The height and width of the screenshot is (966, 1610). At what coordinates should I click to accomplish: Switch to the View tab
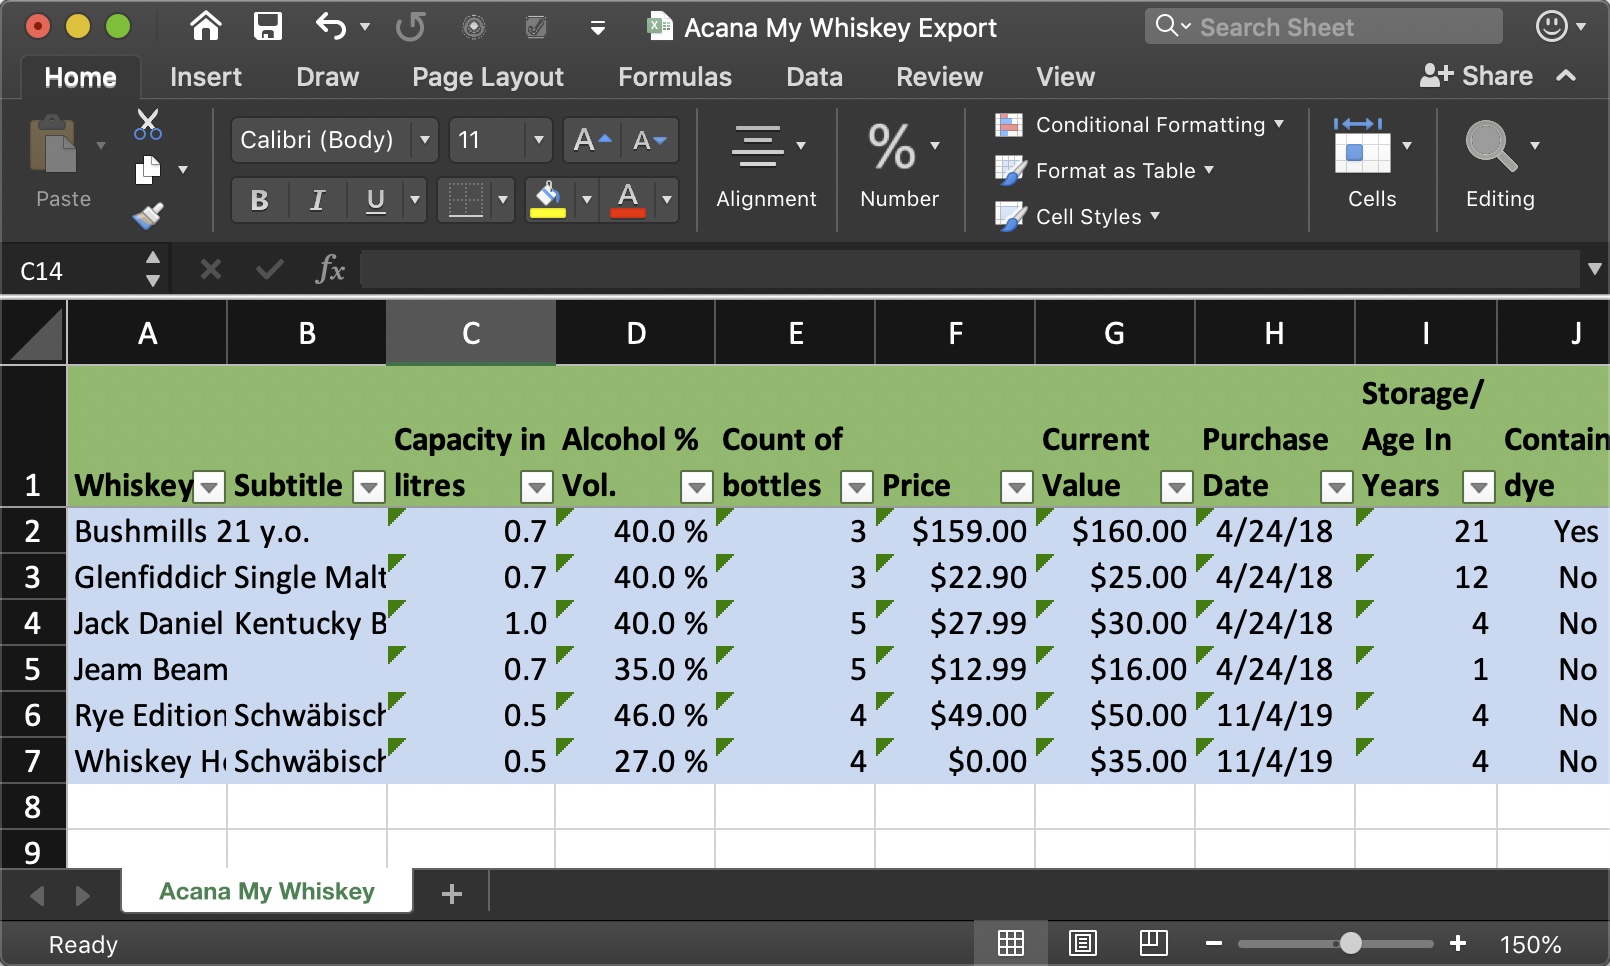1065,77
